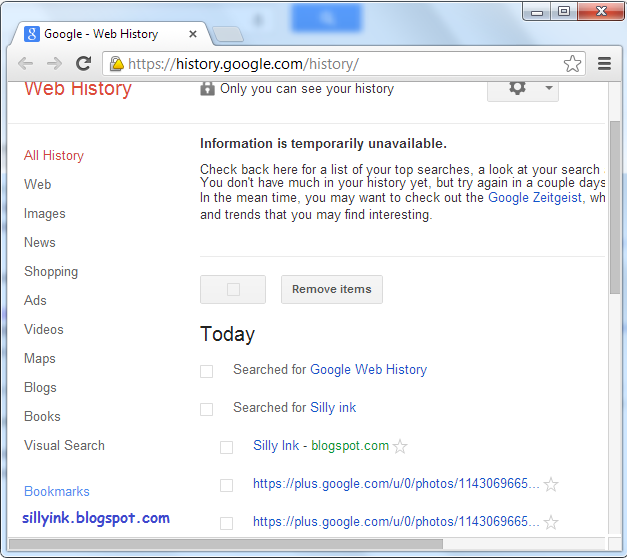Open a new tab with the blank tab button
Image resolution: width=627 pixels, height=558 pixels.
click(228, 34)
